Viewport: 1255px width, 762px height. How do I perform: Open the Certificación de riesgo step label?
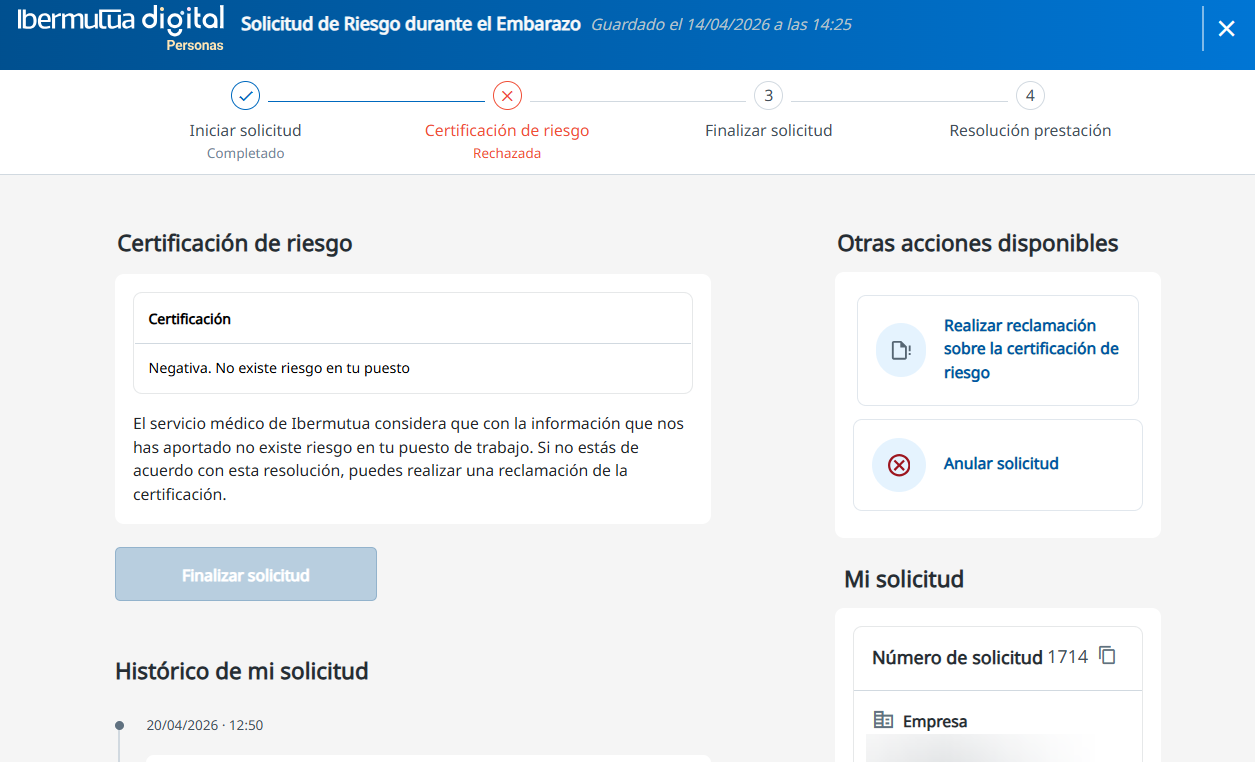point(507,130)
